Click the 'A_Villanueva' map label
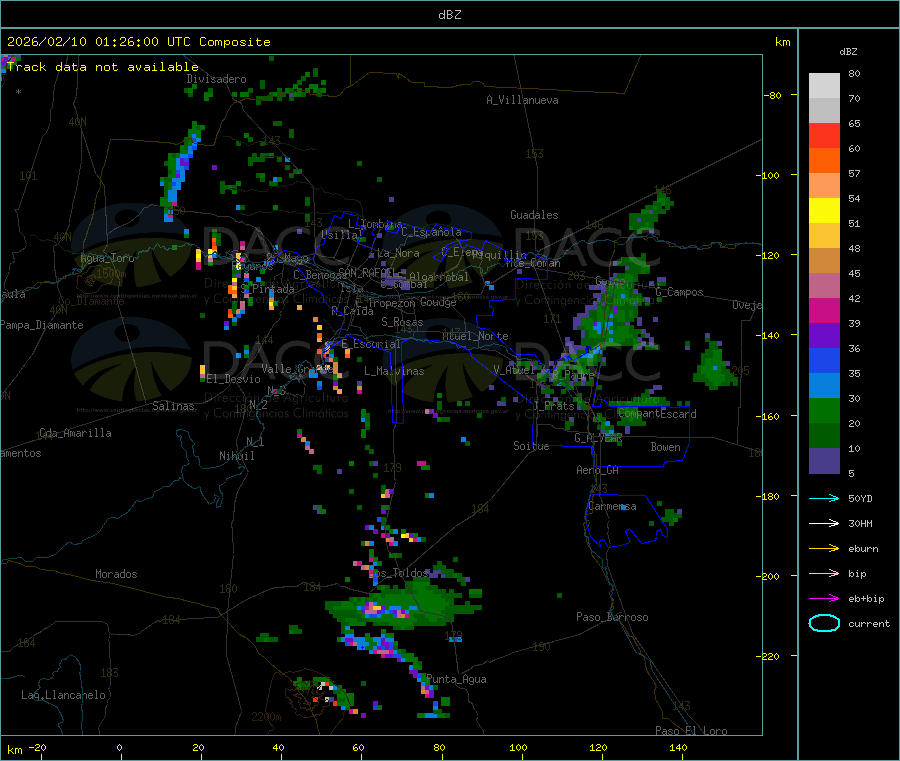 pyautogui.click(x=522, y=100)
